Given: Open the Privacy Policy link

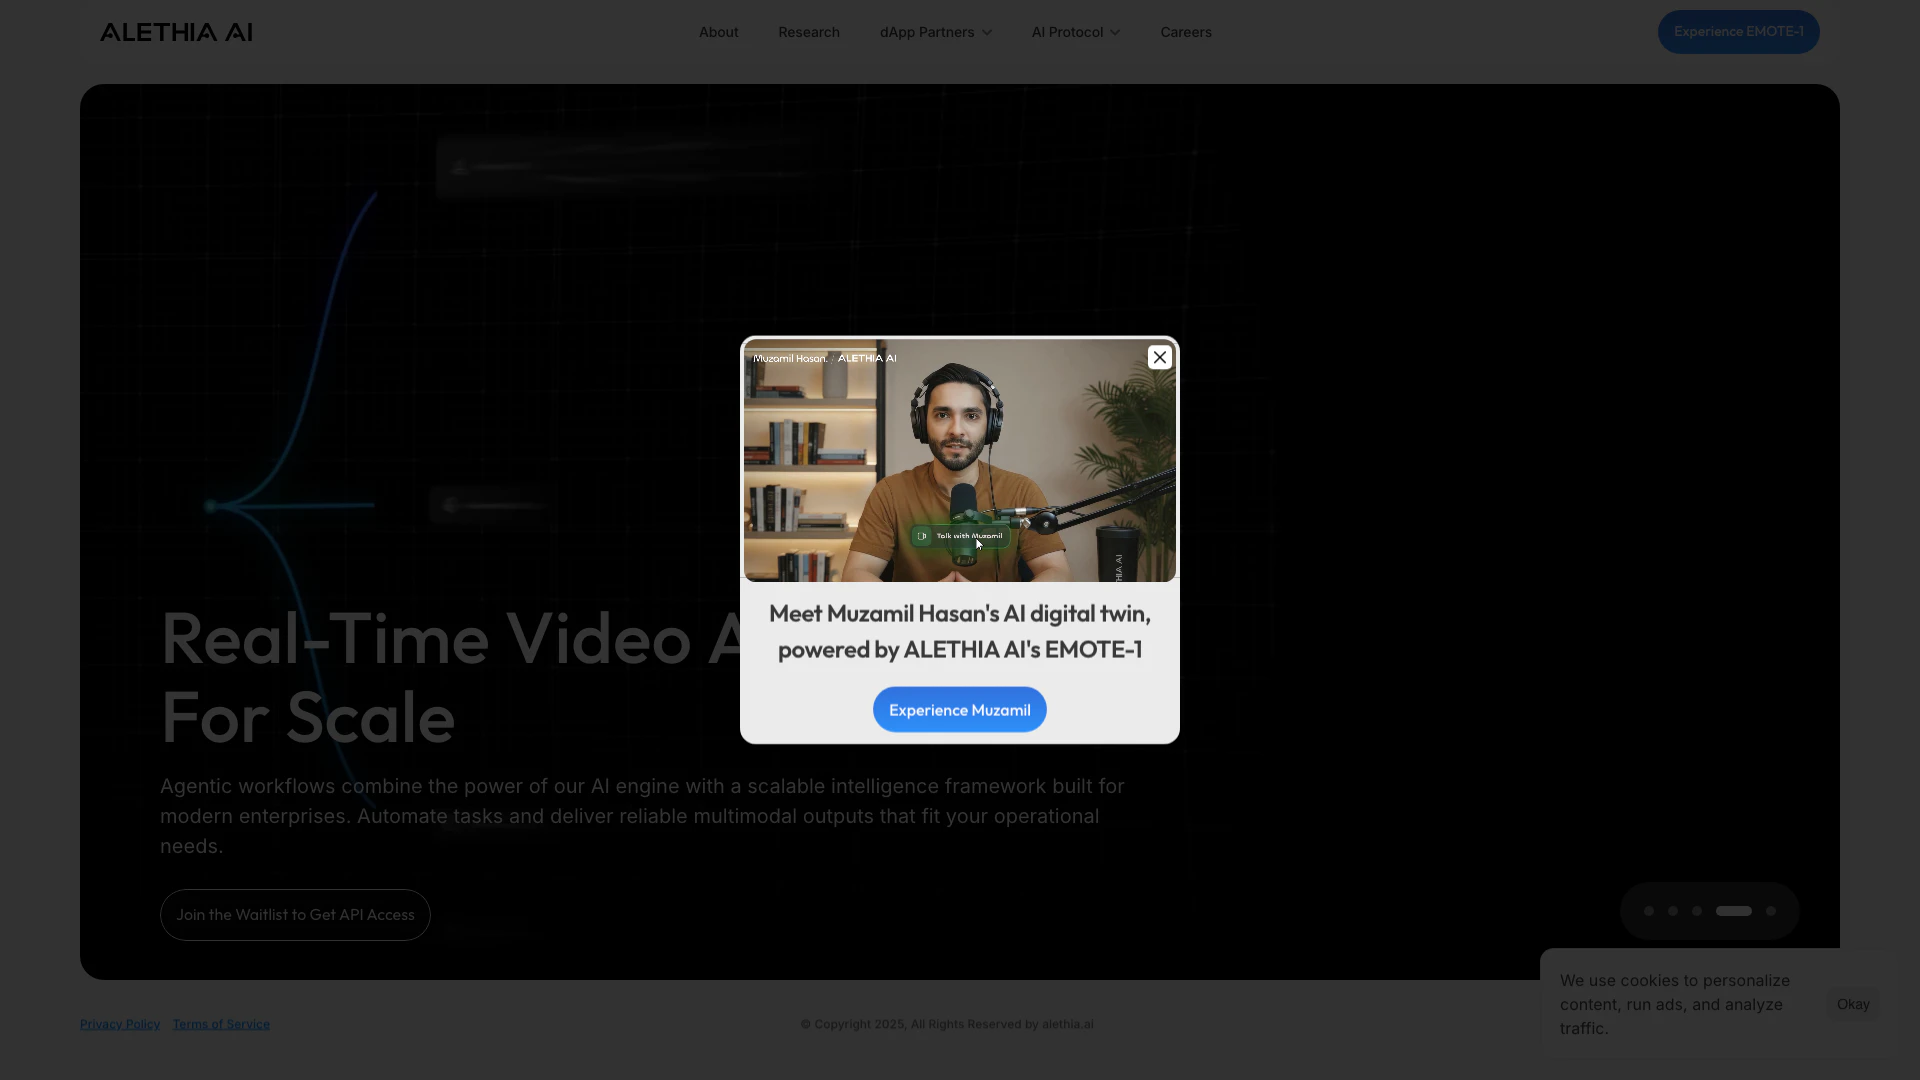Looking at the screenshot, I should click(120, 1024).
